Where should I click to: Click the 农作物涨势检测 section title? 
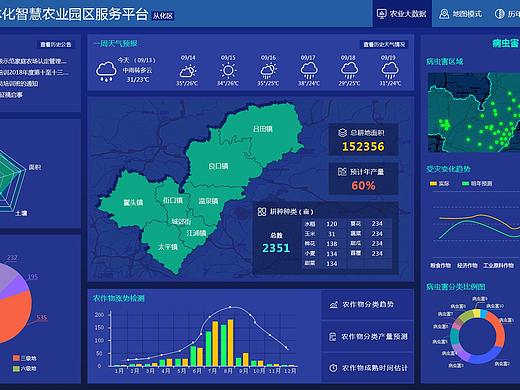(x=119, y=298)
